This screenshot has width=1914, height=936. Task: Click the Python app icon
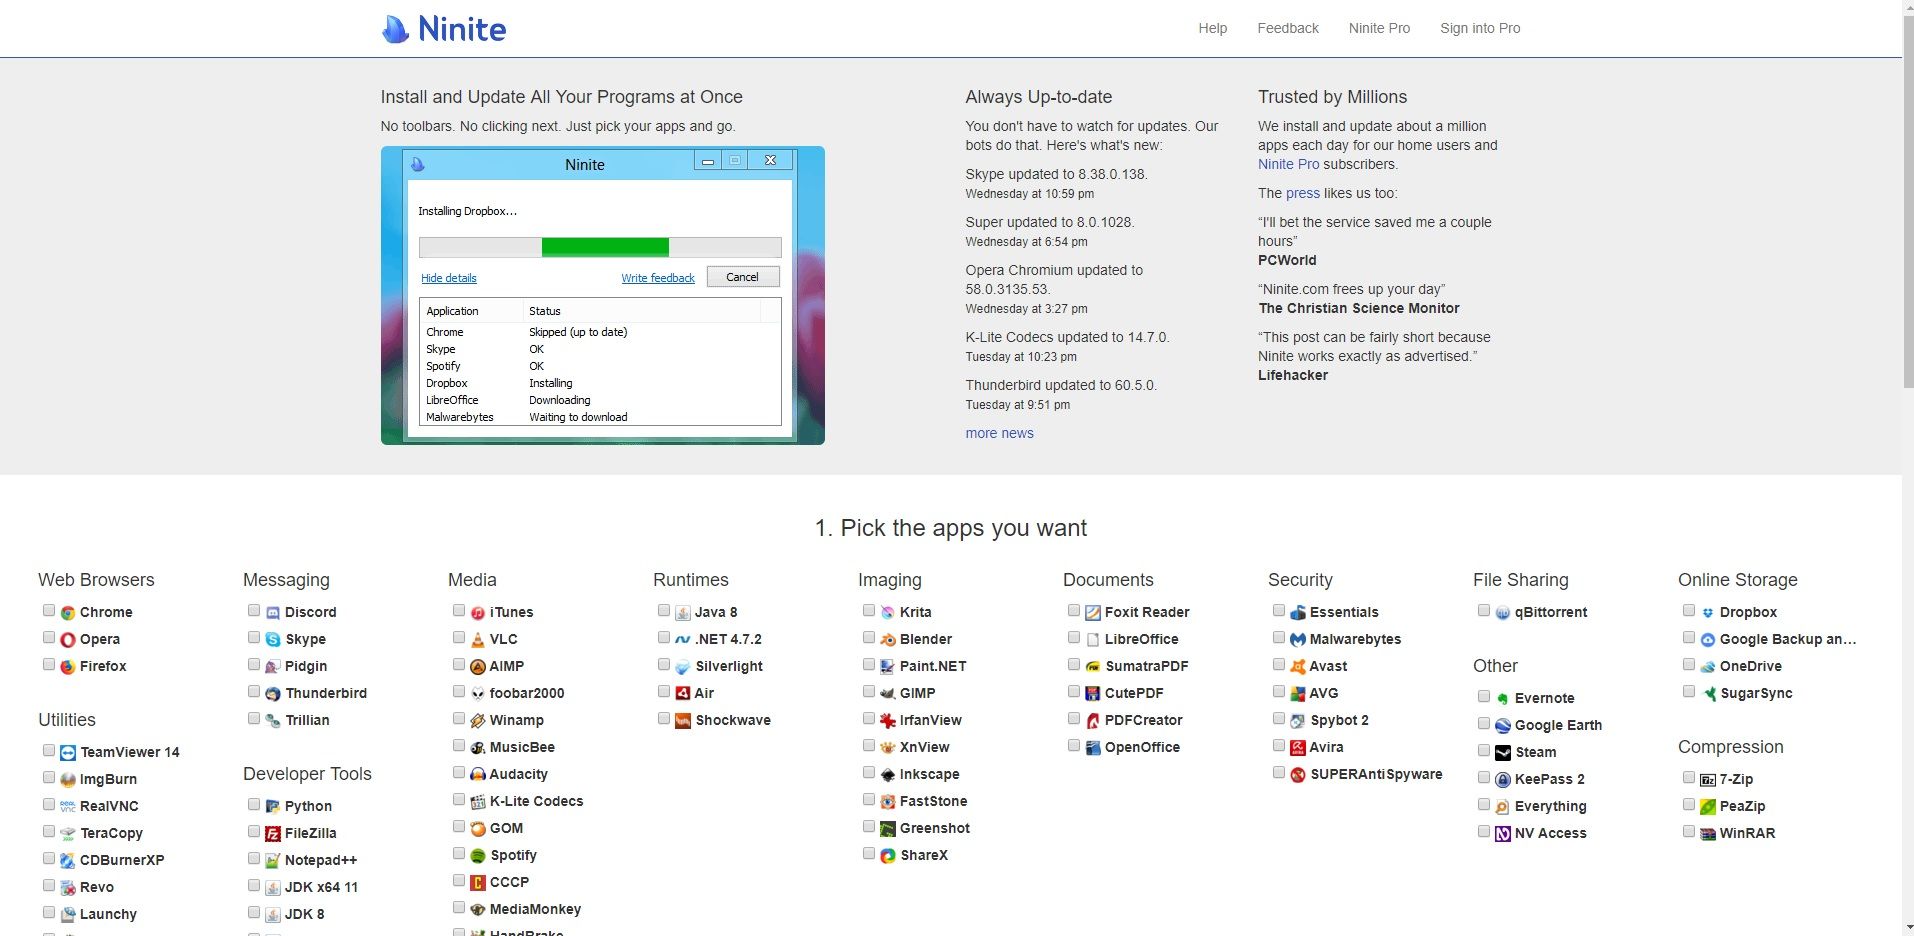pyautogui.click(x=273, y=807)
